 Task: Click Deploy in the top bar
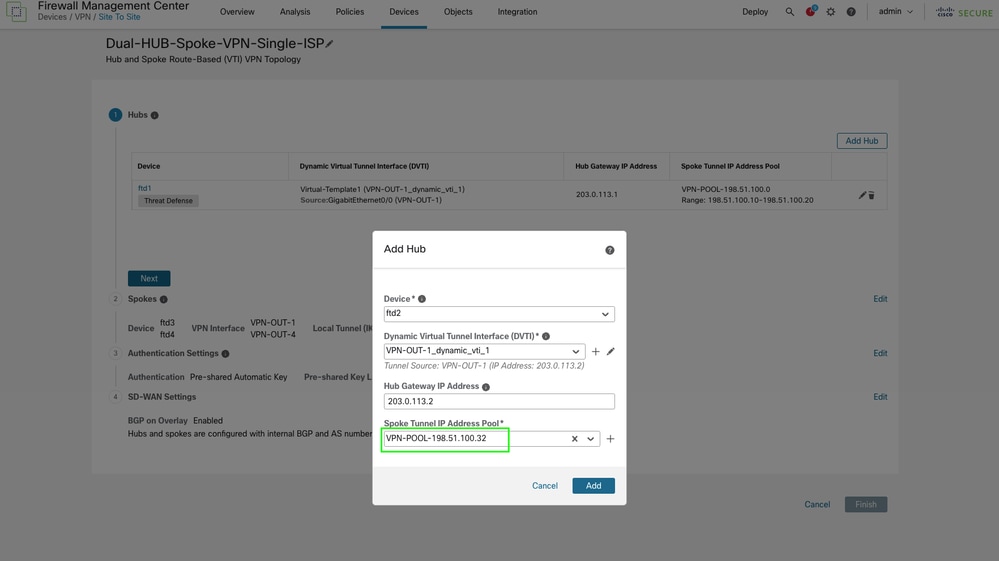click(755, 11)
